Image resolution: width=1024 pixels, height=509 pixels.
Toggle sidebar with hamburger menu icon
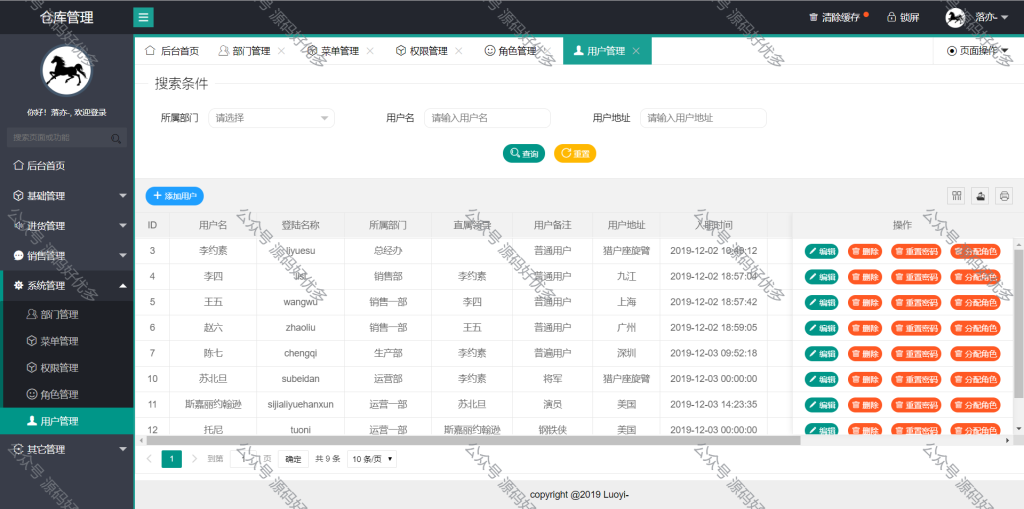pyautogui.click(x=144, y=17)
